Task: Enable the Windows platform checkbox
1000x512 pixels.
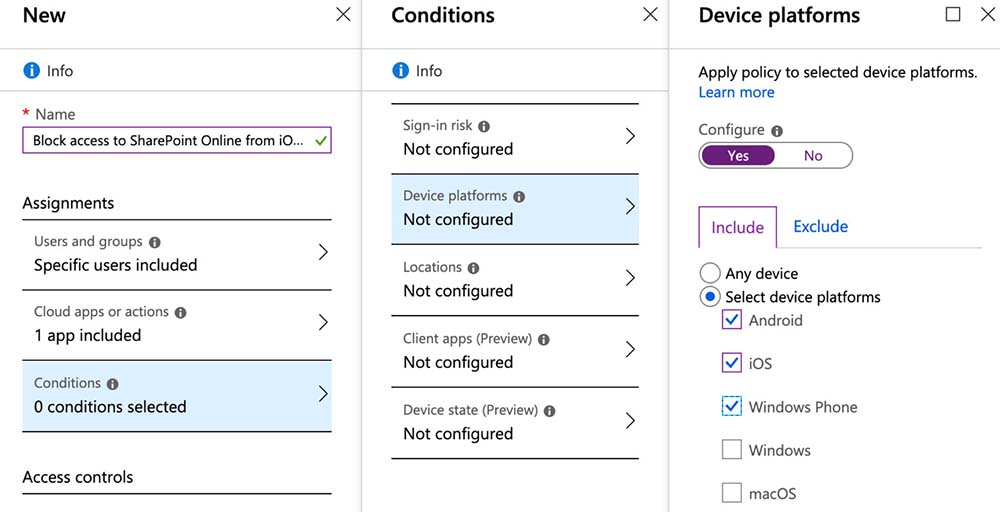Action: coord(732,450)
